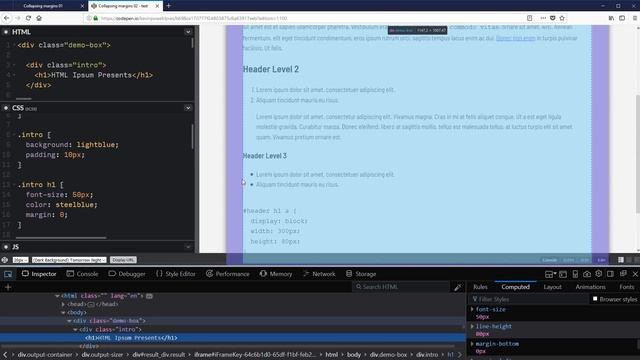
Task: Open the Tomorrow Night theme dropdown
Action: click(69, 260)
